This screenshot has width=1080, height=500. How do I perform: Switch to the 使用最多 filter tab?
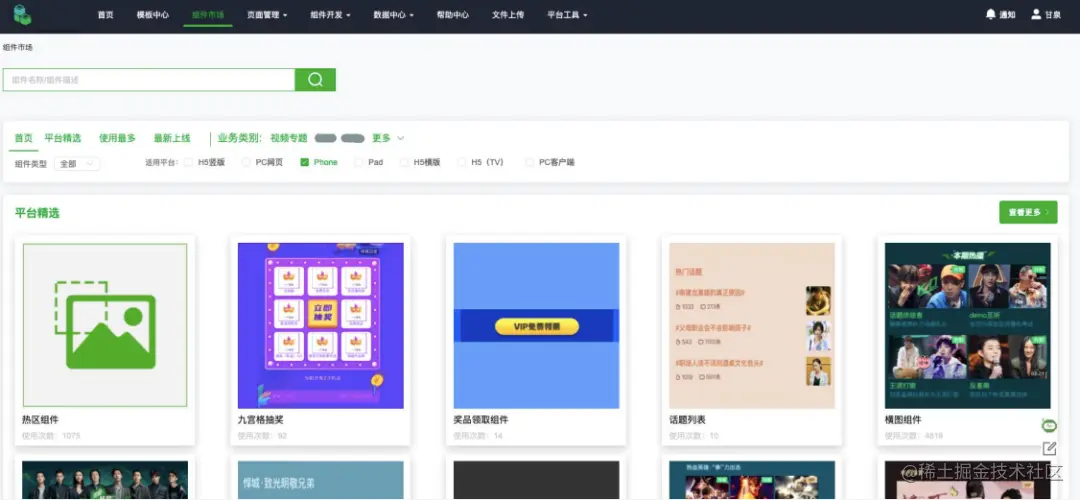tap(117, 138)
